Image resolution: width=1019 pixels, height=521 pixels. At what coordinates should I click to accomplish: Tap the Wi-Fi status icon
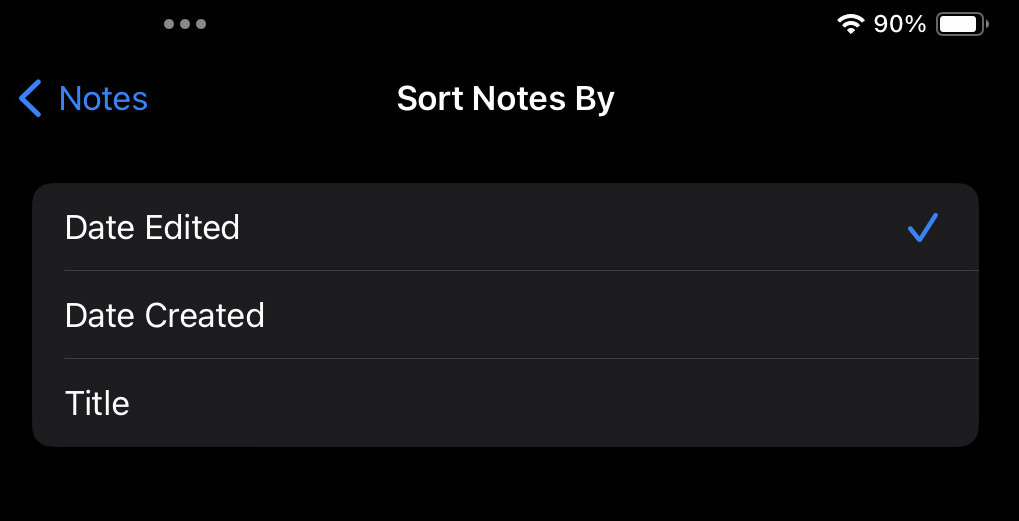(x=850, y=24)
